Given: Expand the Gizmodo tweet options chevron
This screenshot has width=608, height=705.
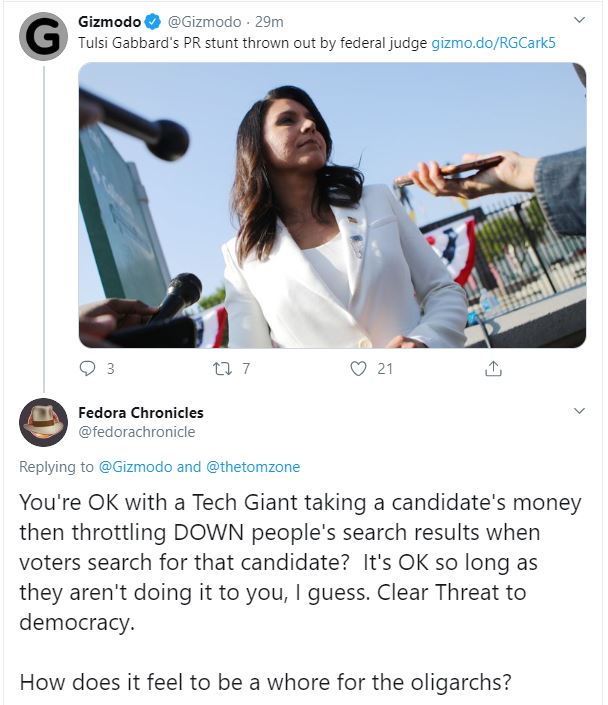Looking at the screenshot, I should pyautogui.click(x=579, y=20).
